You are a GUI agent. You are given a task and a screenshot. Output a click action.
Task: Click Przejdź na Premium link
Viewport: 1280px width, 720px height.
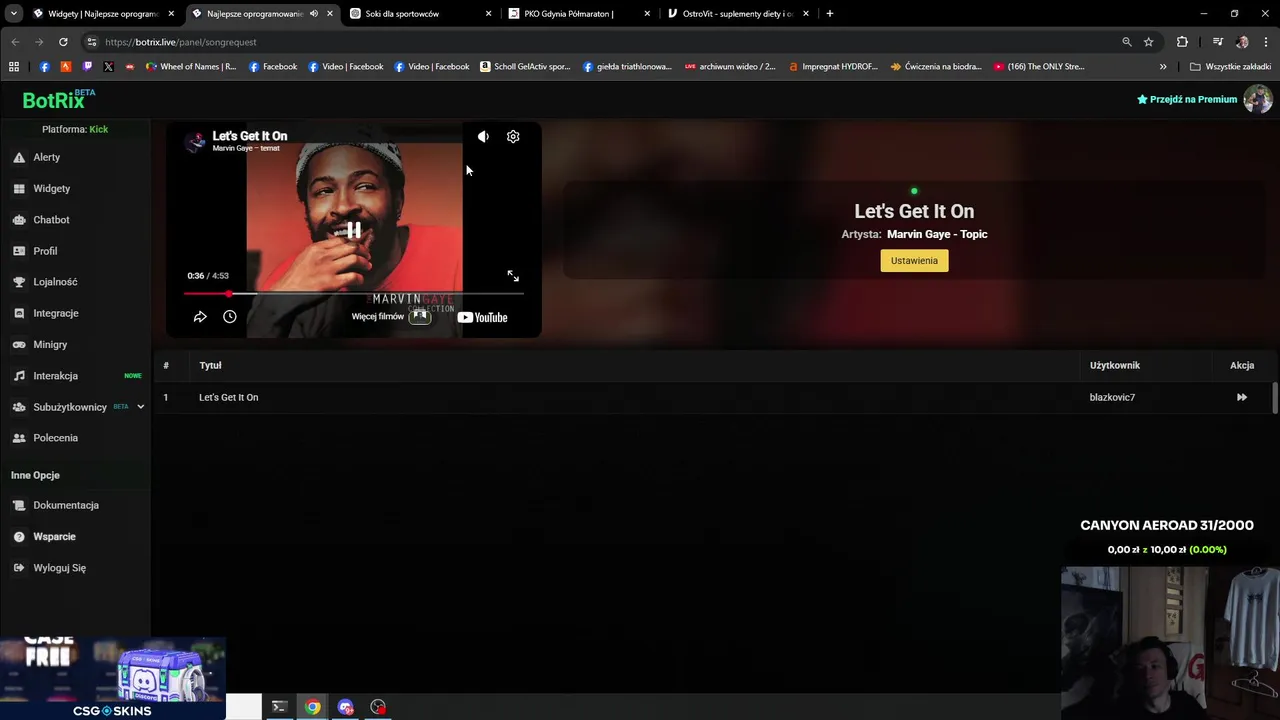pos(1187,99)
